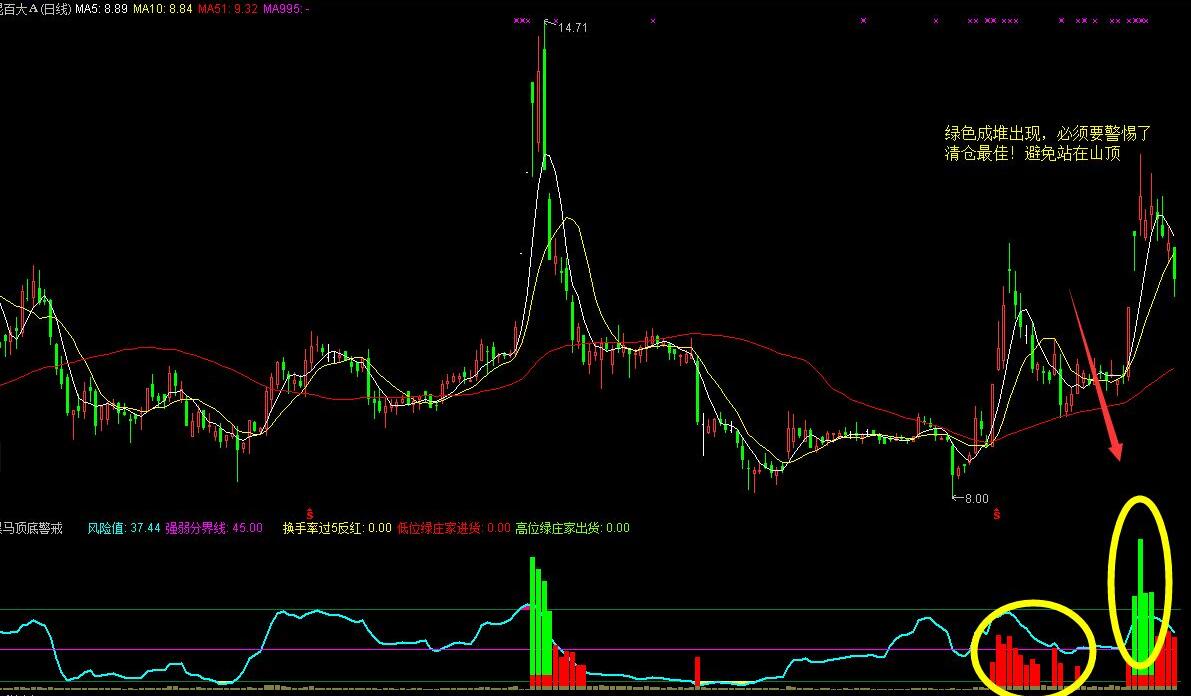
Task: Click the 强弱分界线 45.00 label
Action: point(214,528)
